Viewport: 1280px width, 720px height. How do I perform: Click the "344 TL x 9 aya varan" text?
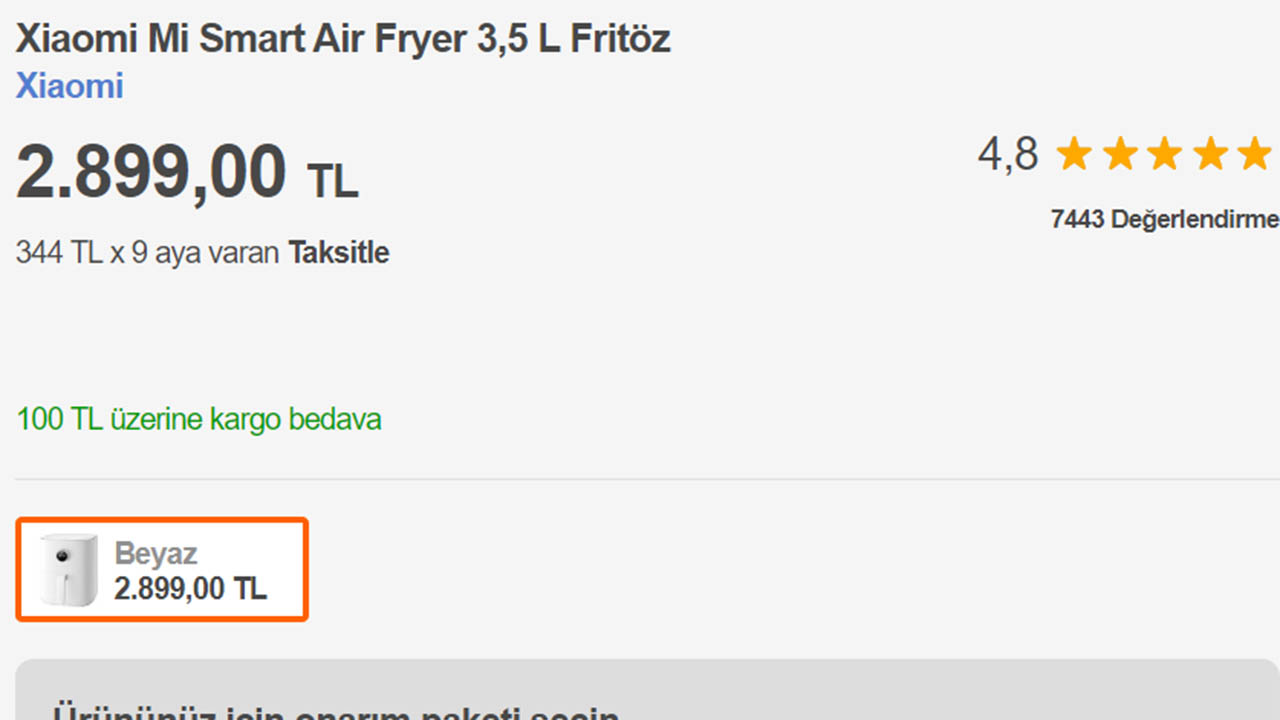147,253
